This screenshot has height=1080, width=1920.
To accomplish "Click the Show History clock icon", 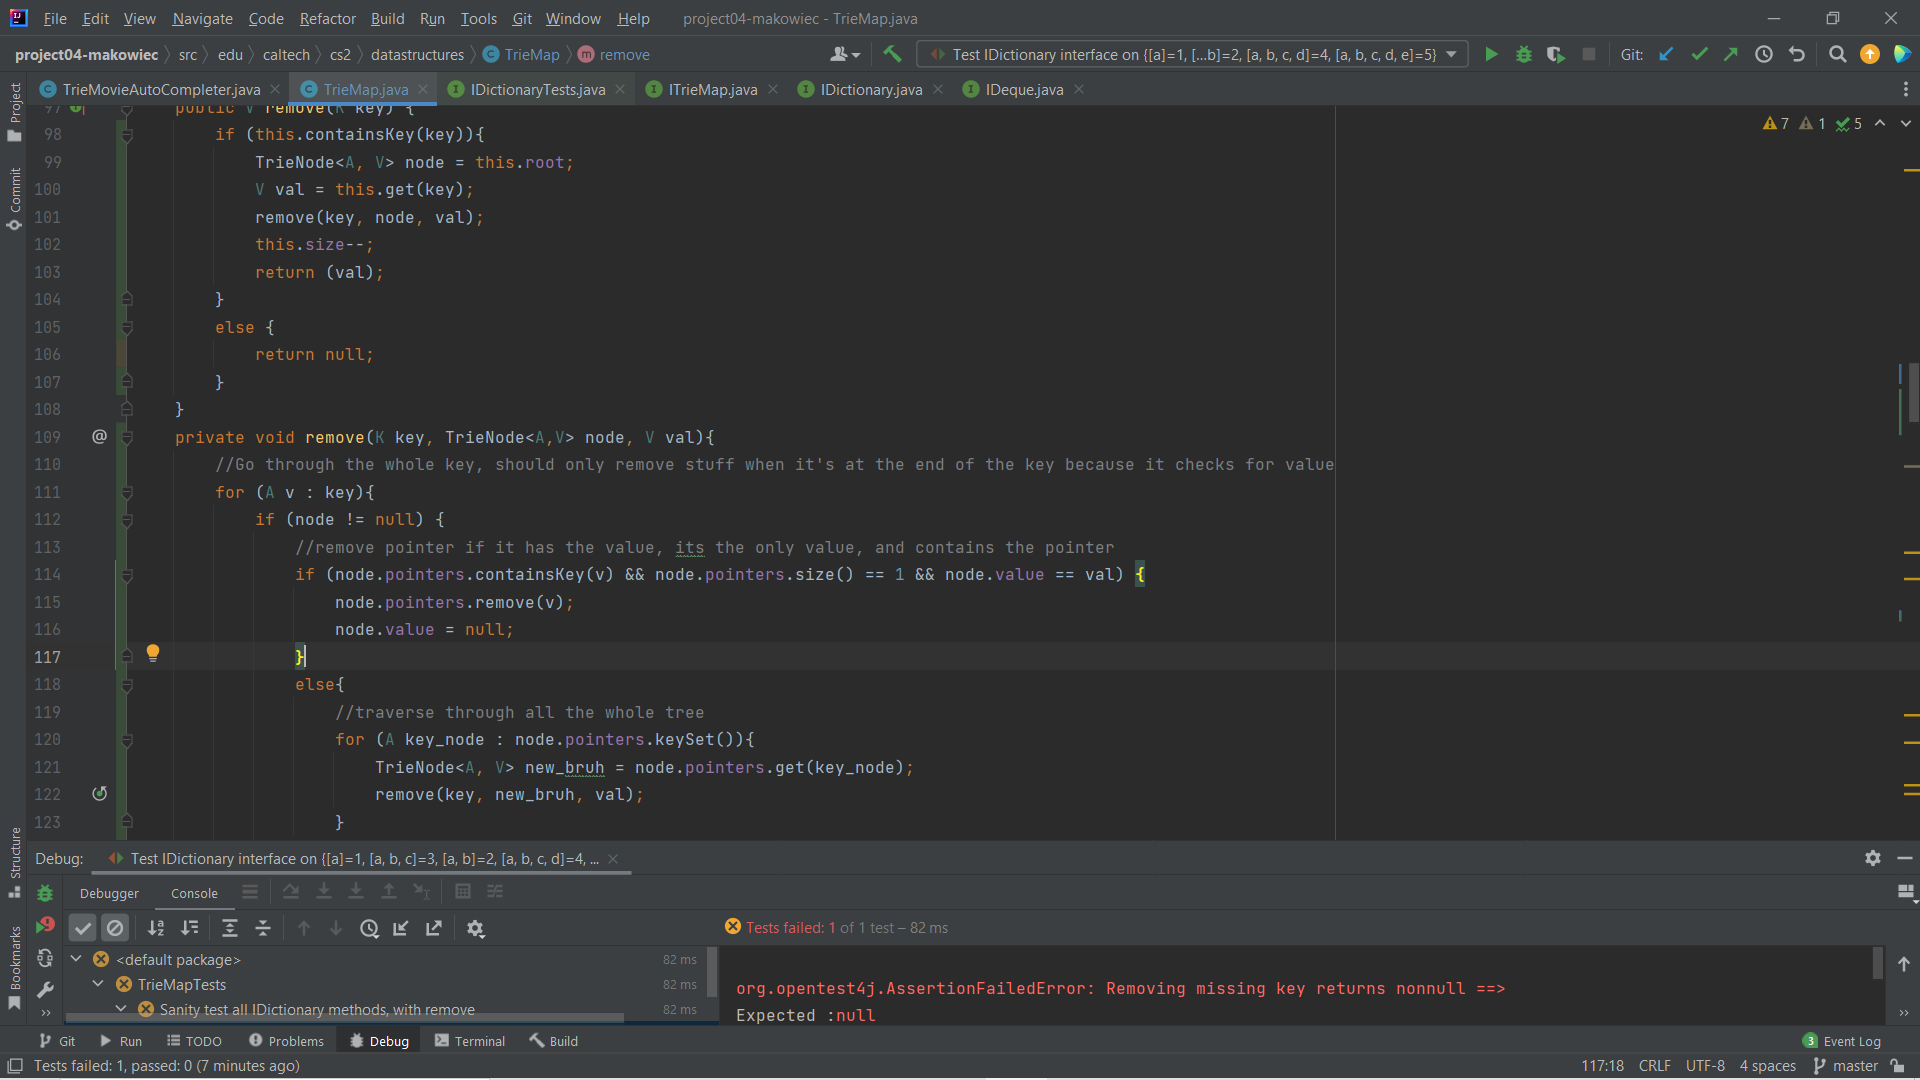I will click(x=1764, y=55).
